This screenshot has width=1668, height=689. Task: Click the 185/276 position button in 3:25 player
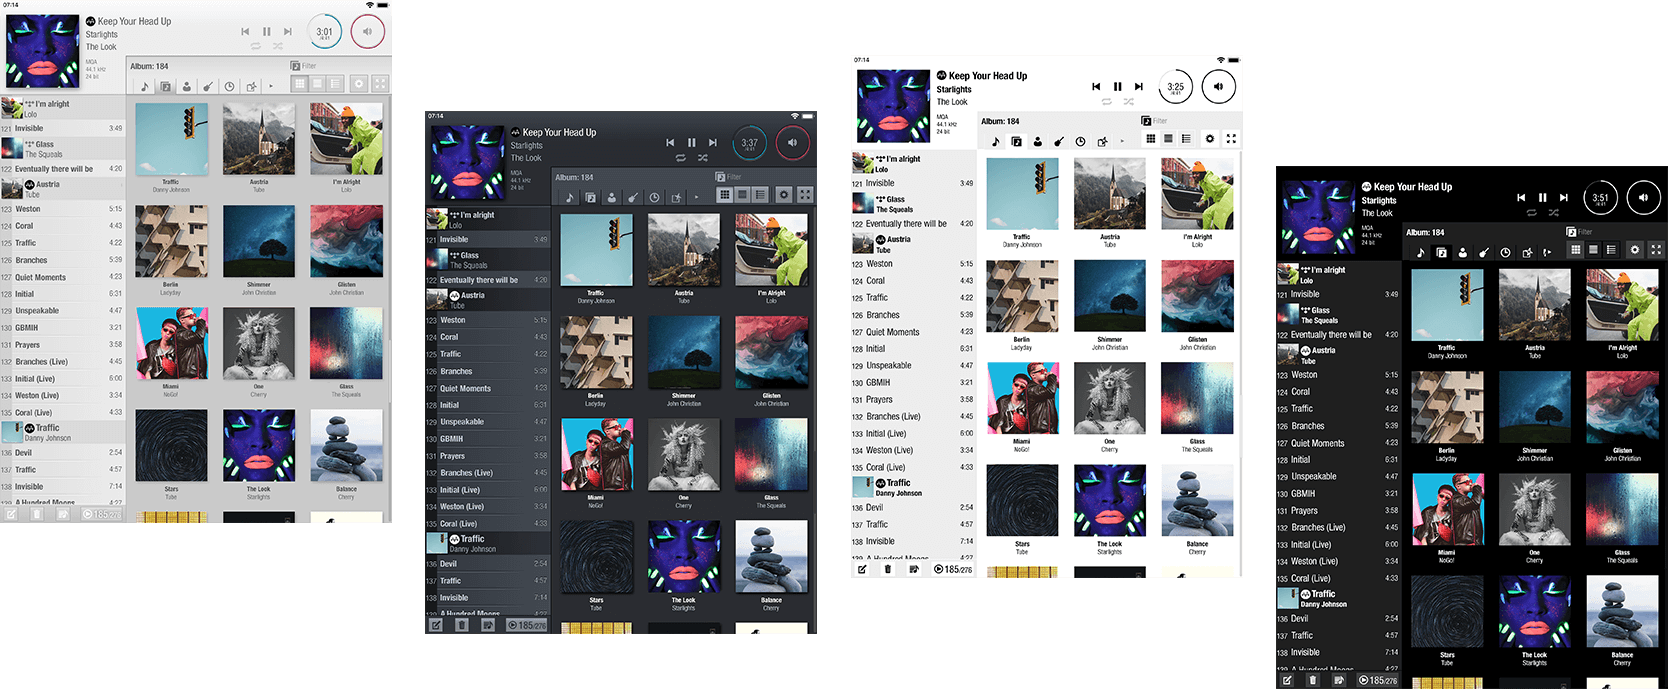pos(952,569)
